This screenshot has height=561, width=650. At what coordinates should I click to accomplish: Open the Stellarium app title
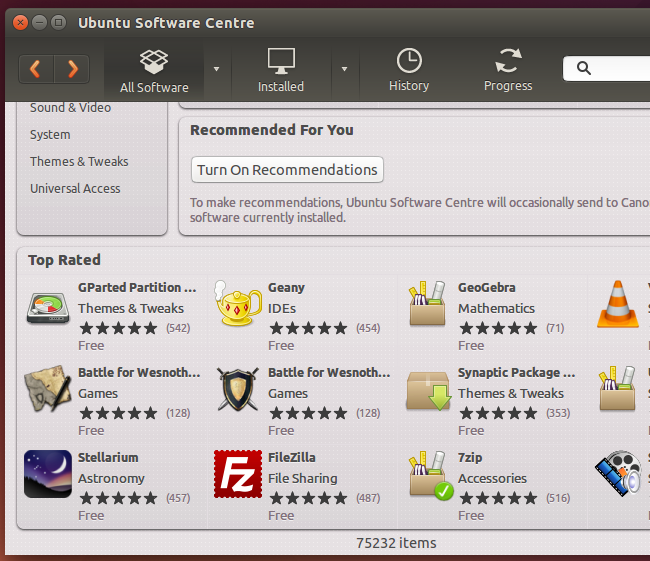click(x=108, y=457)
